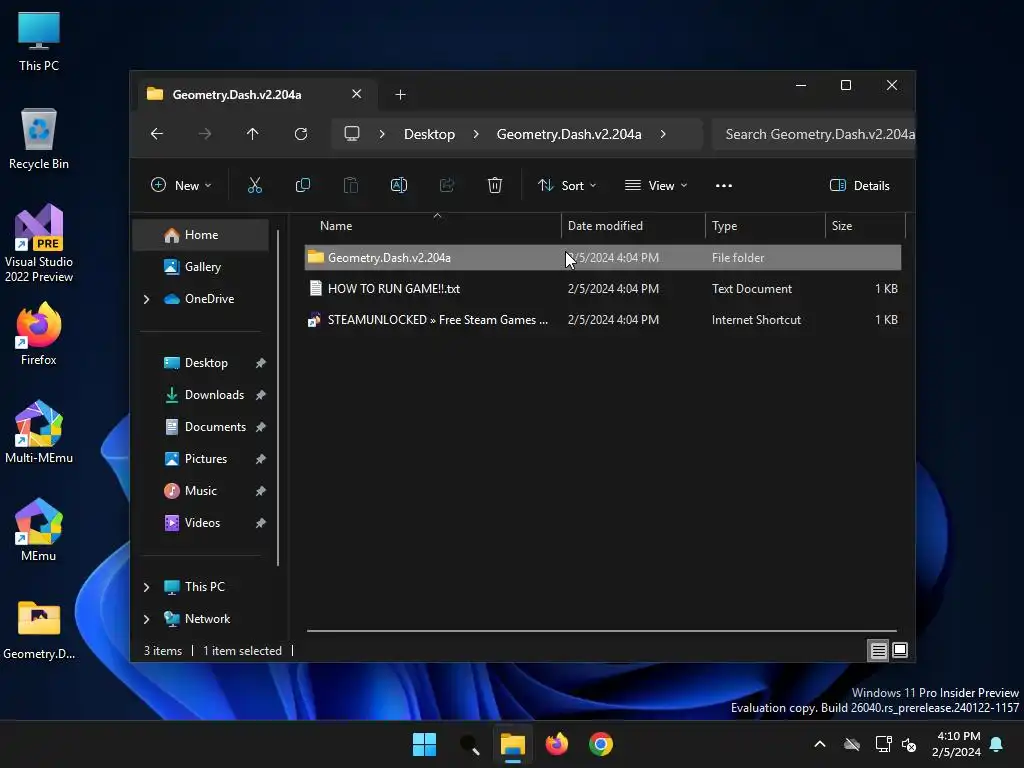The image size is (1024, 768).
Task: Open Chrome from taskbar
Action: (601, 744)
